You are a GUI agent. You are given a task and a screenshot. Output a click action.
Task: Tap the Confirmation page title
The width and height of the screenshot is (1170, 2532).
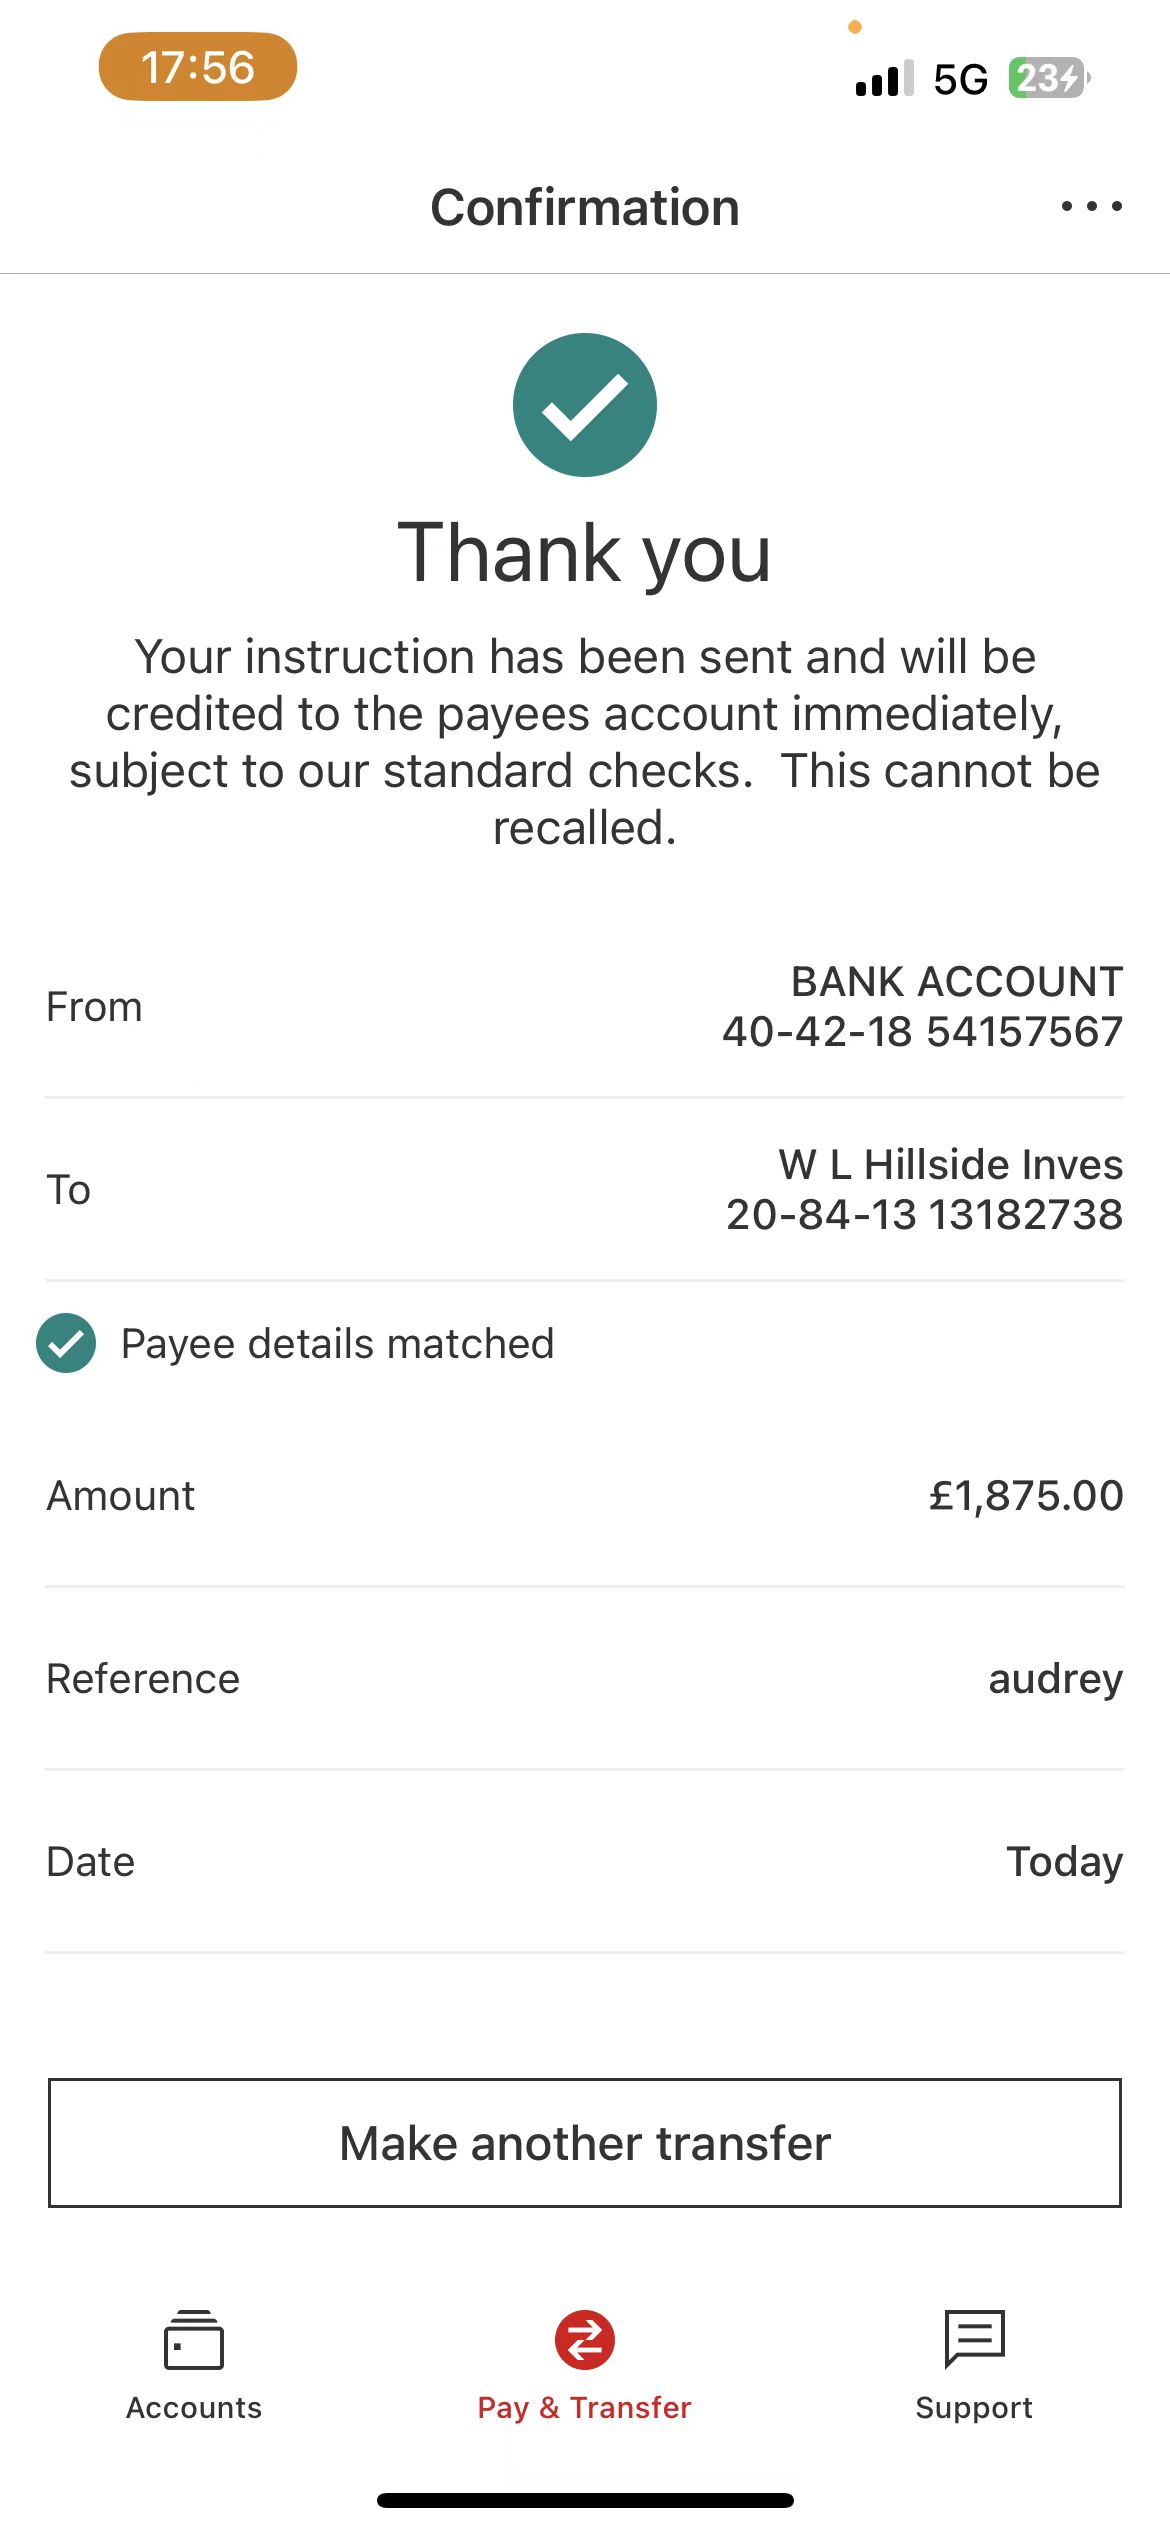point(585,208)
